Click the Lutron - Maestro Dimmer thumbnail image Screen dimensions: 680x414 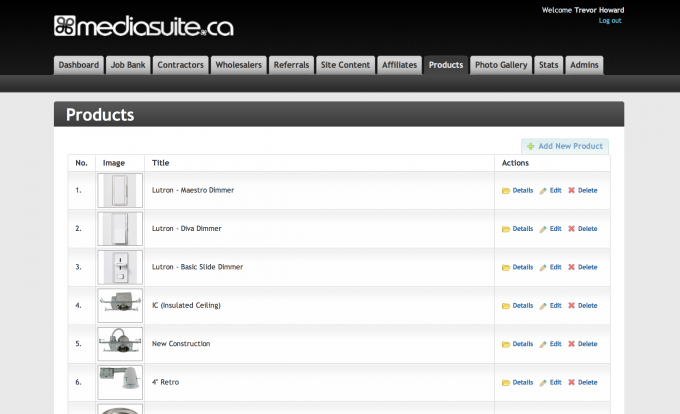120,190
